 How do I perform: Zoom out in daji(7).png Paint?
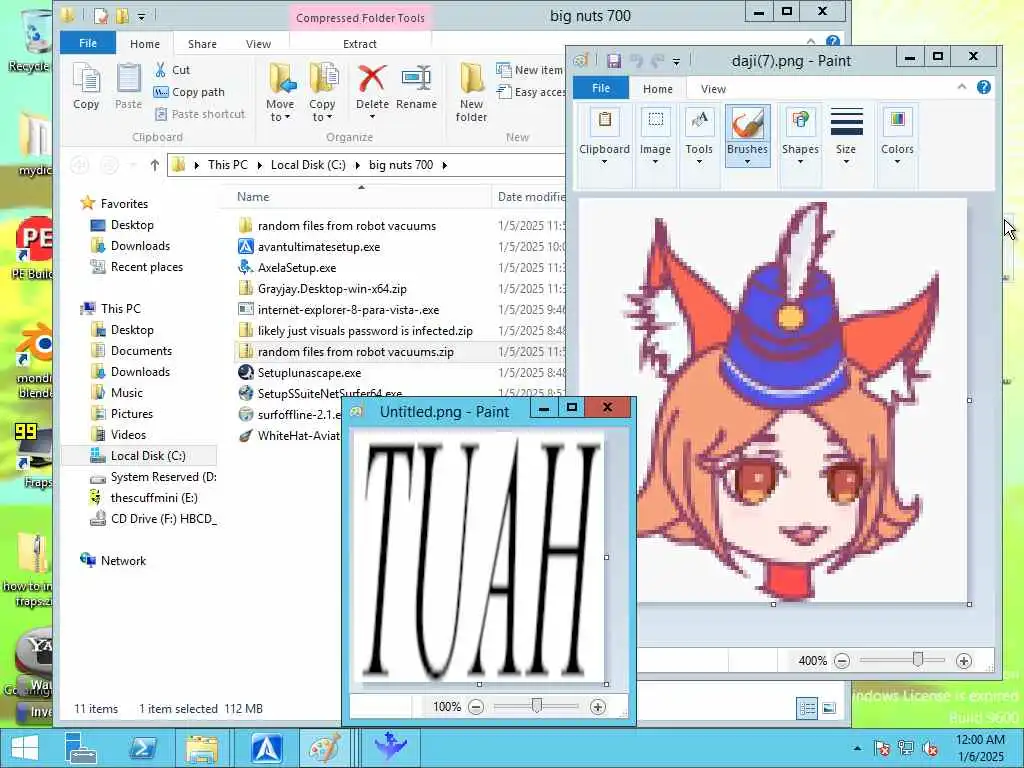point(842,661)
